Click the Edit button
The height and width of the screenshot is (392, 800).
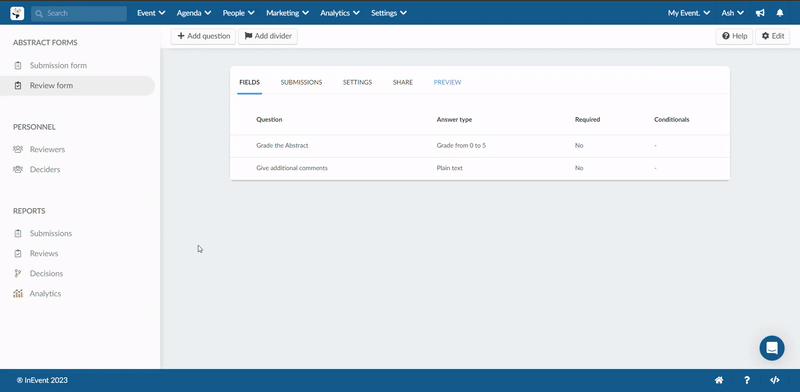[772, 36]
